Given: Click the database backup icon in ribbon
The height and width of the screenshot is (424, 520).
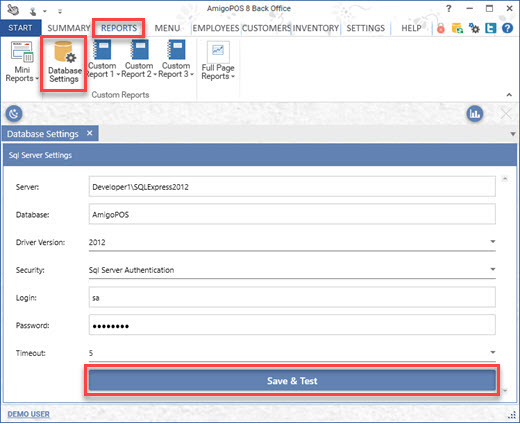Looking at the screenshot, I should tap(457, 28).
